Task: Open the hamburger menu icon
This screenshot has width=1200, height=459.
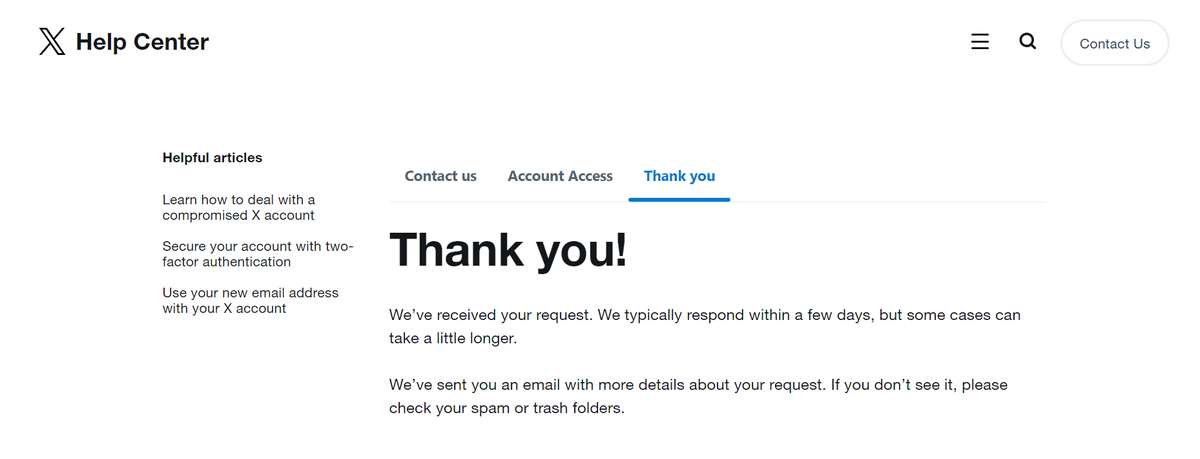Action: pyautogui.click(x=980, y=42)
